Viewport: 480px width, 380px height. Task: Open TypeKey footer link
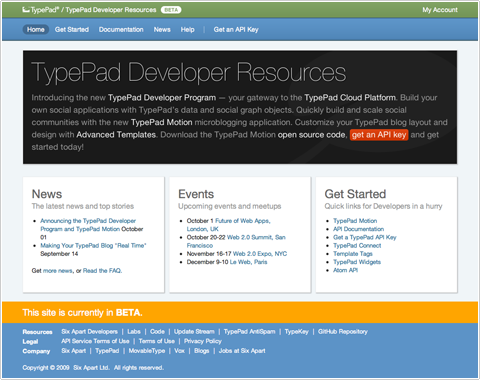pyautogui.click(x=297, y=332)
